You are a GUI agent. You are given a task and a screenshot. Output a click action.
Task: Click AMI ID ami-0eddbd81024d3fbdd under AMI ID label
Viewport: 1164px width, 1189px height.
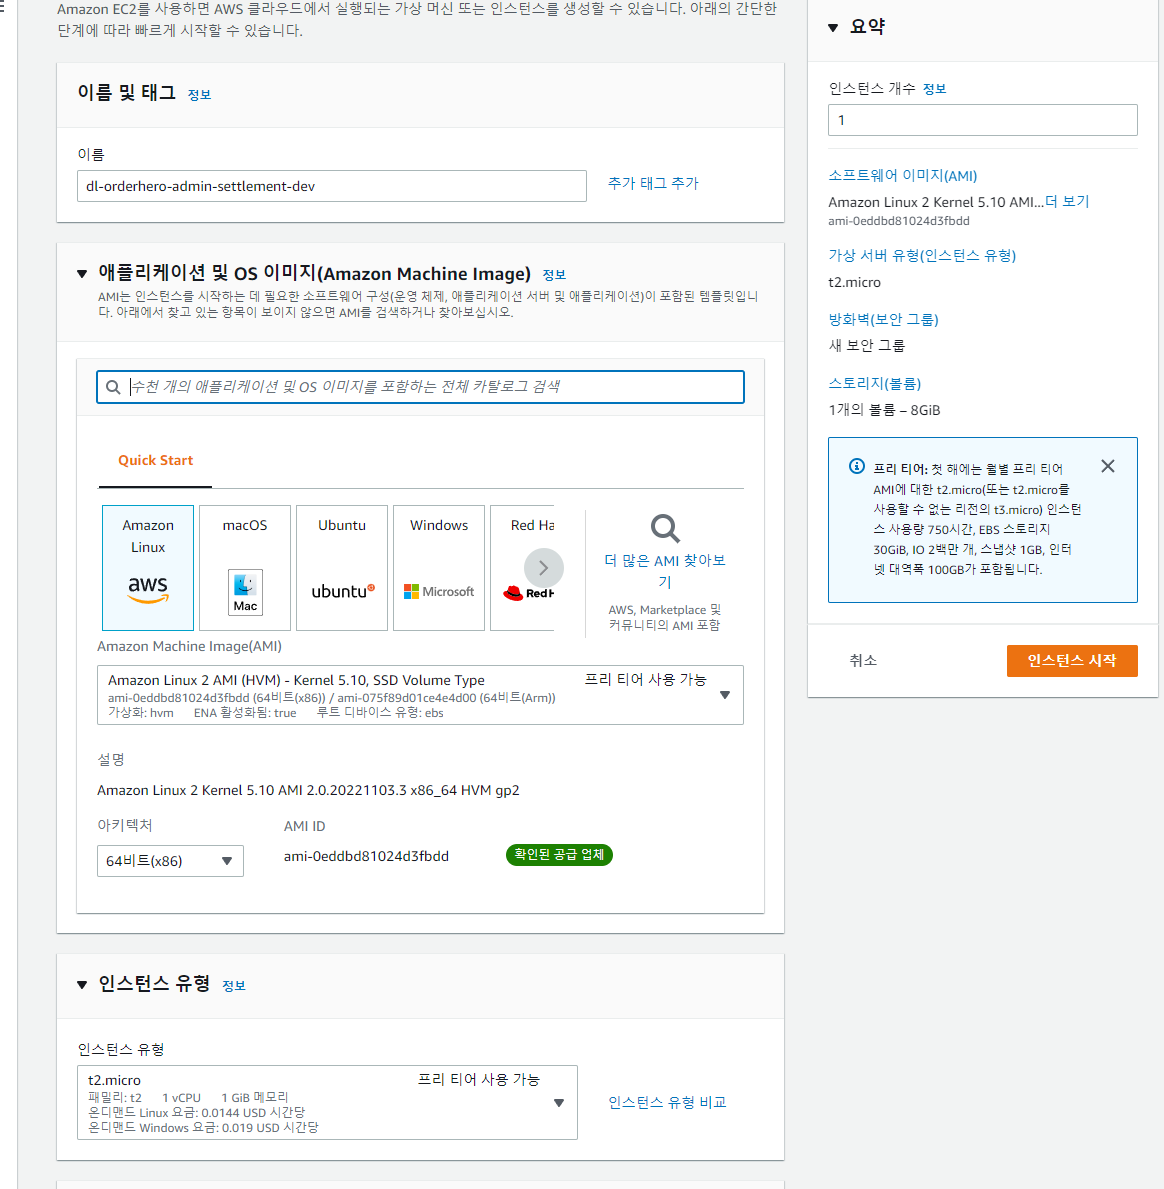click(x=366, y=856)
